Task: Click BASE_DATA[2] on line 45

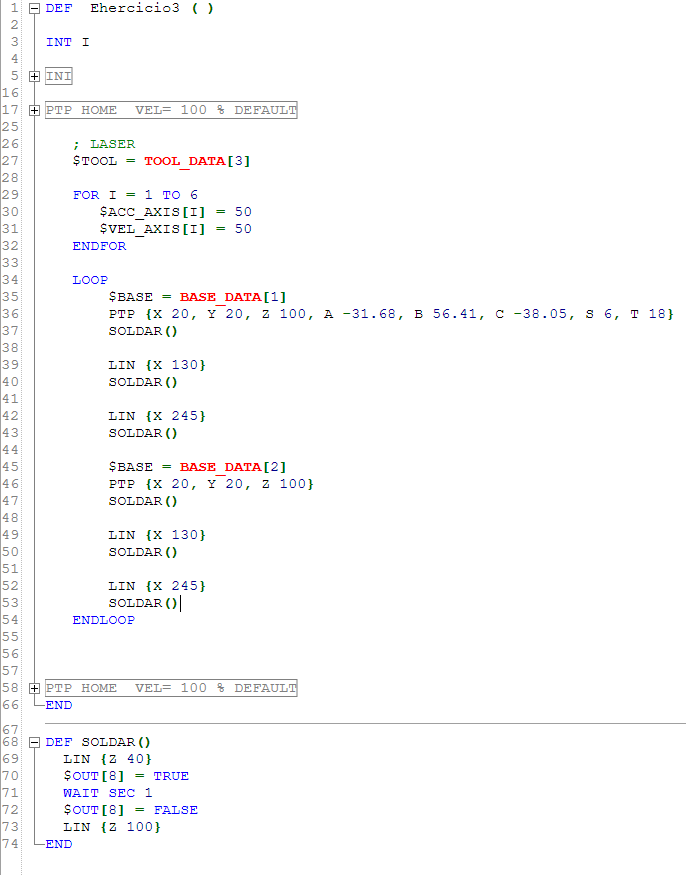Action: pos(233,467)
